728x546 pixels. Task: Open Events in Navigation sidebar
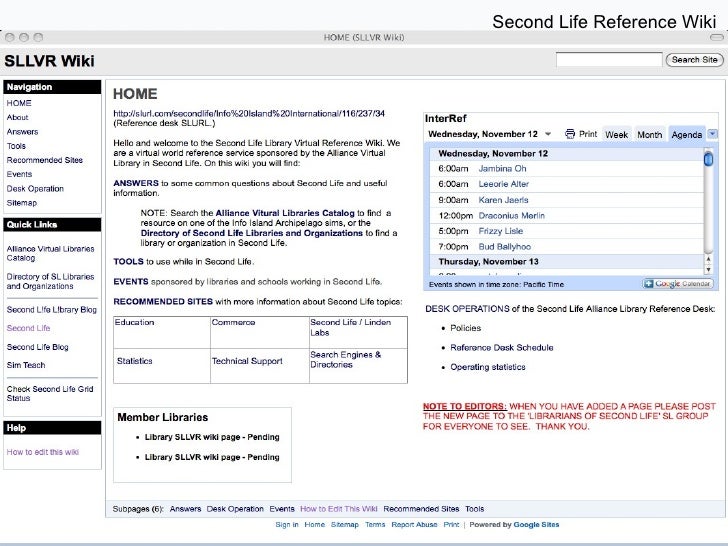click(x=19, y=174)
